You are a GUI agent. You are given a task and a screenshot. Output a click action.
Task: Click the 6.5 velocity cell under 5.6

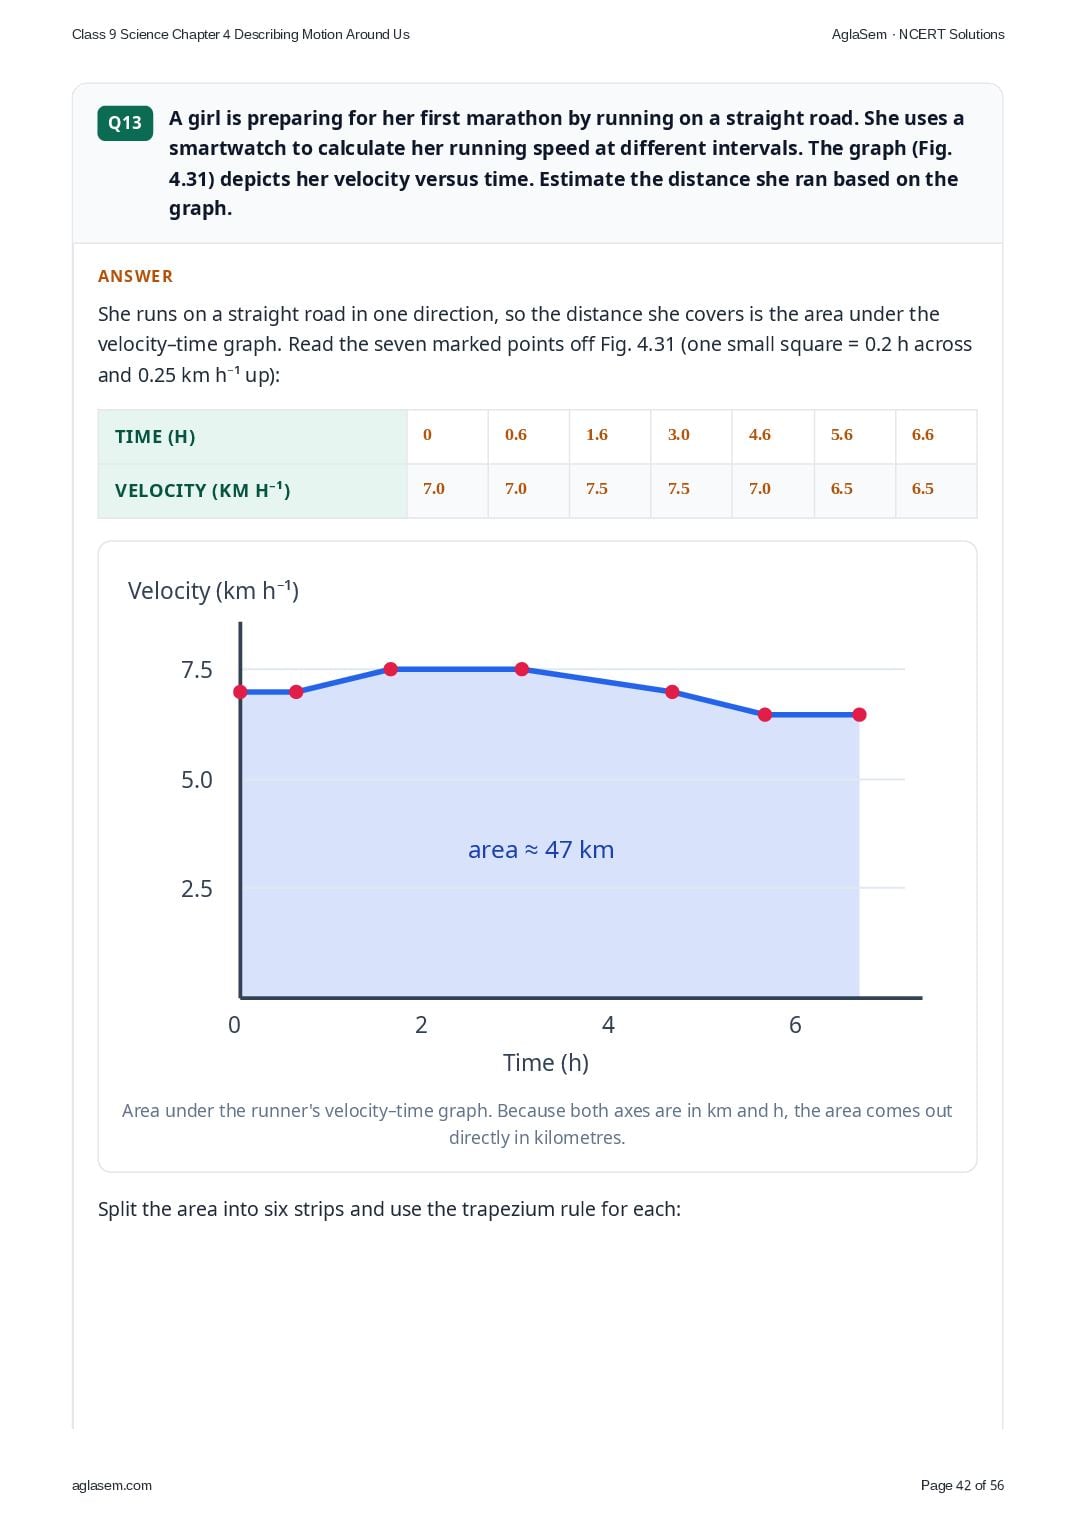click(842, 489)
